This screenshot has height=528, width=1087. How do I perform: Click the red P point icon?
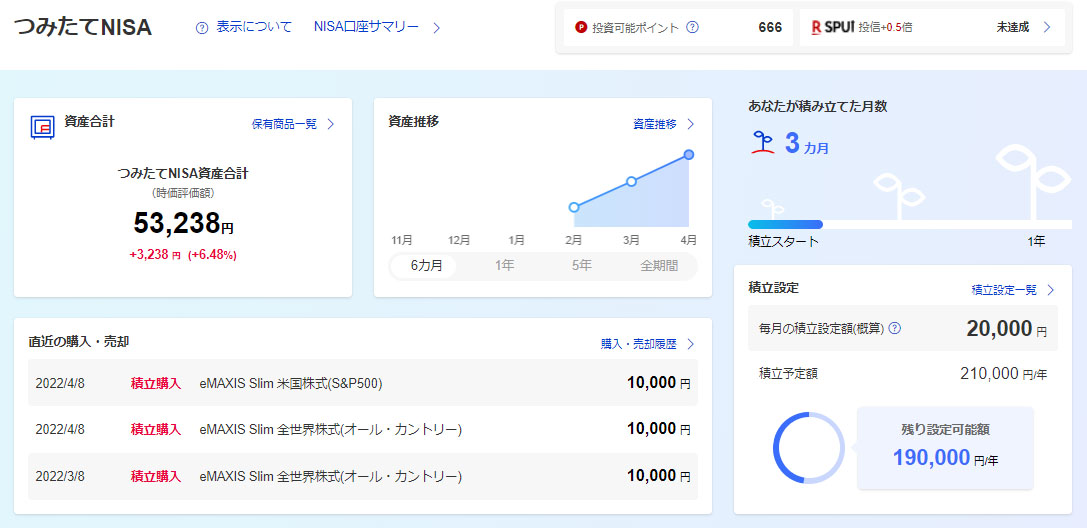point(581,28)
